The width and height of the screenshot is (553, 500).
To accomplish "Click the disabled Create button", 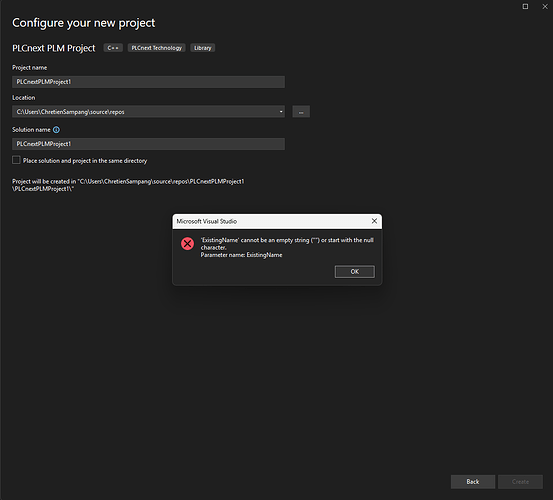I will [x=520, y=482].
